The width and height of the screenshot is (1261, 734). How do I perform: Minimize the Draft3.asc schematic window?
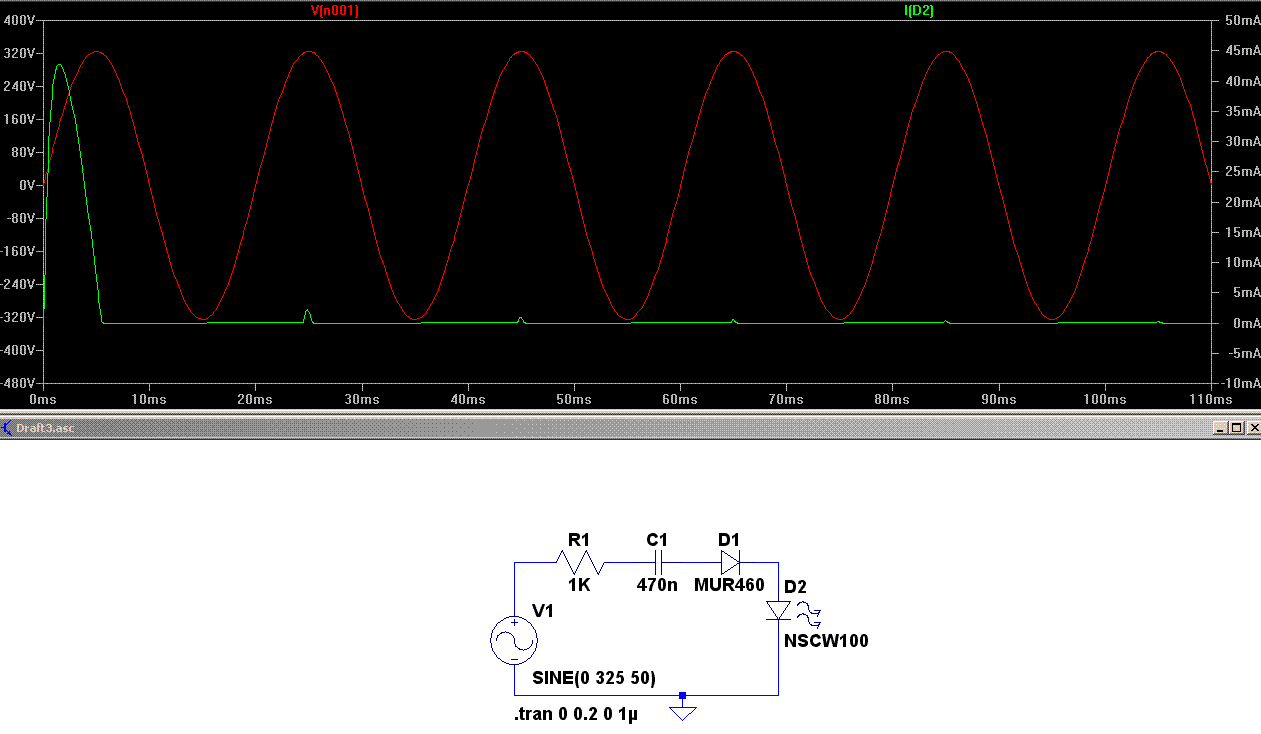pyautogui.click(x=1220, y=428)
